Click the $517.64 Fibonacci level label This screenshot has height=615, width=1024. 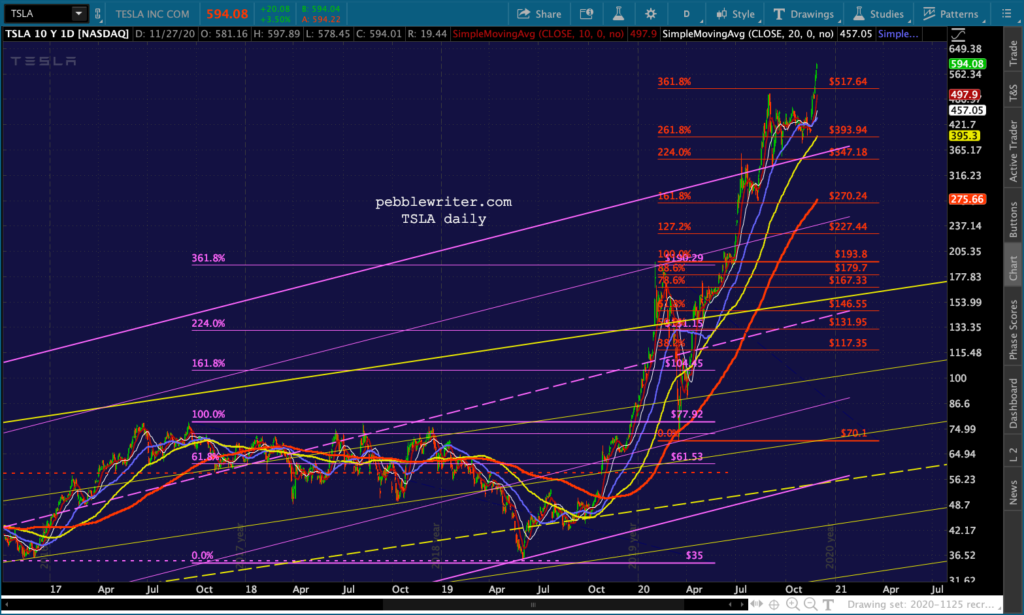(848, 82)
